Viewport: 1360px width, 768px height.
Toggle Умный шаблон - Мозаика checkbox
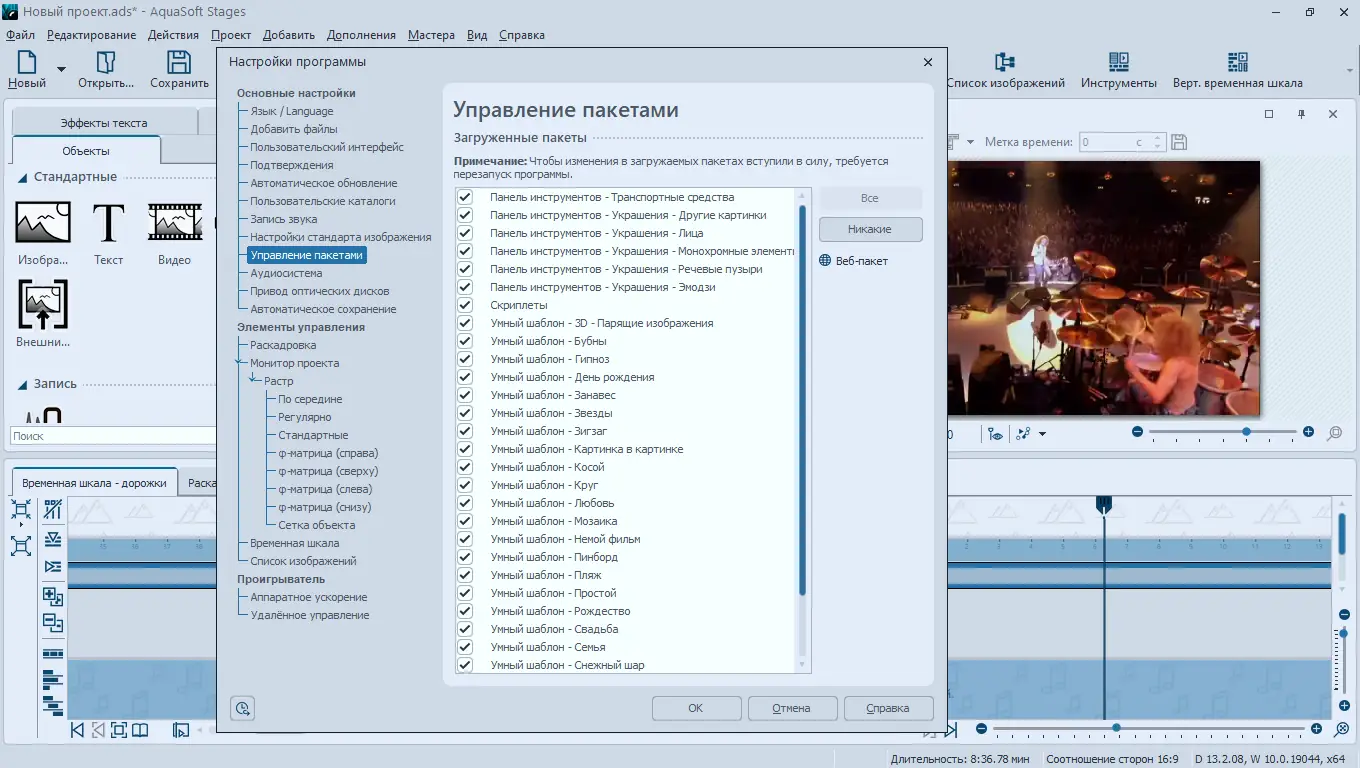click(465, 521)
